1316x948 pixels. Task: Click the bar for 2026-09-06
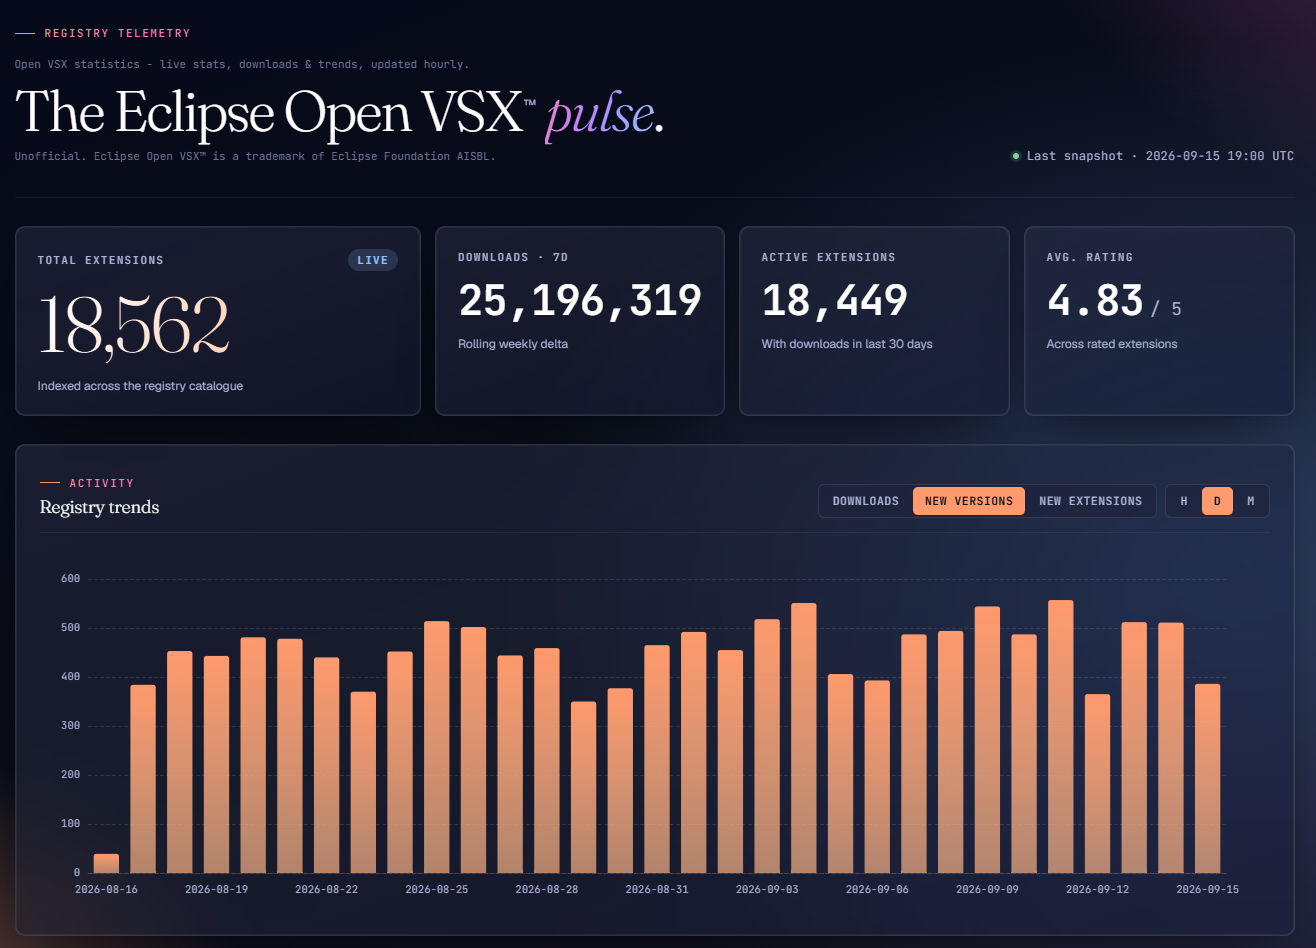[877, 777]
